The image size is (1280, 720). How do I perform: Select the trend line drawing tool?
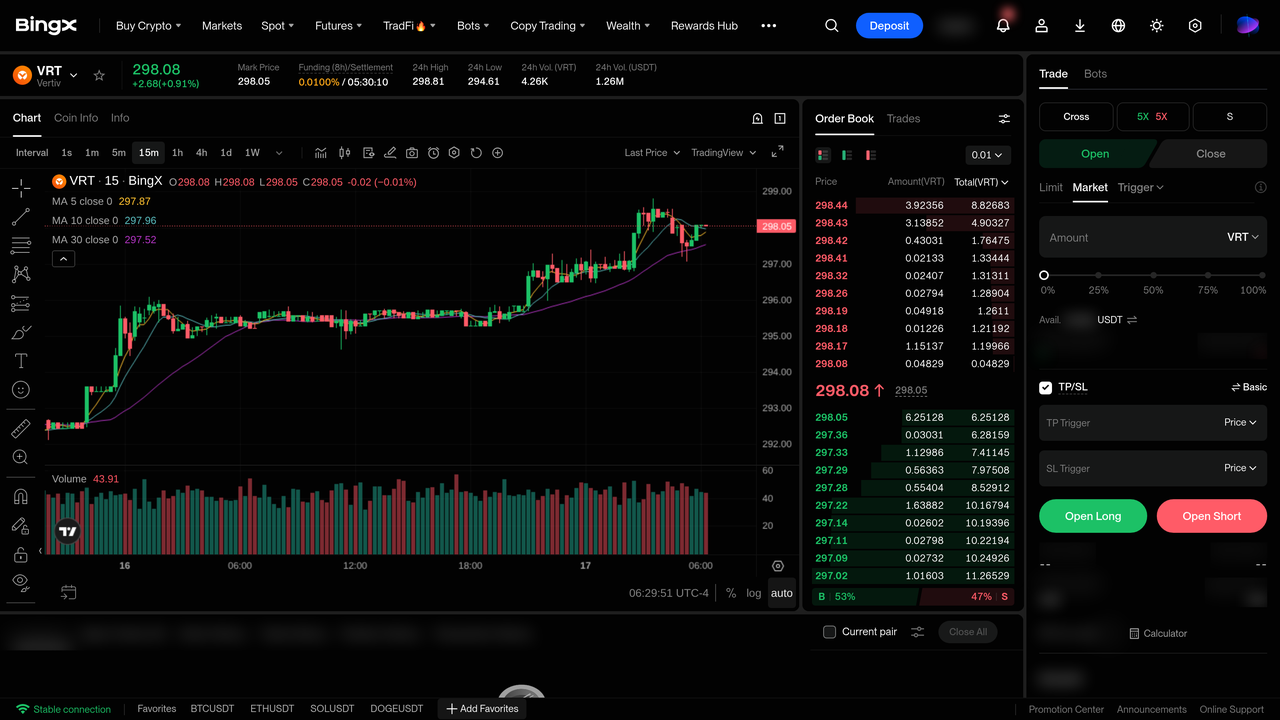pos(20,217)
